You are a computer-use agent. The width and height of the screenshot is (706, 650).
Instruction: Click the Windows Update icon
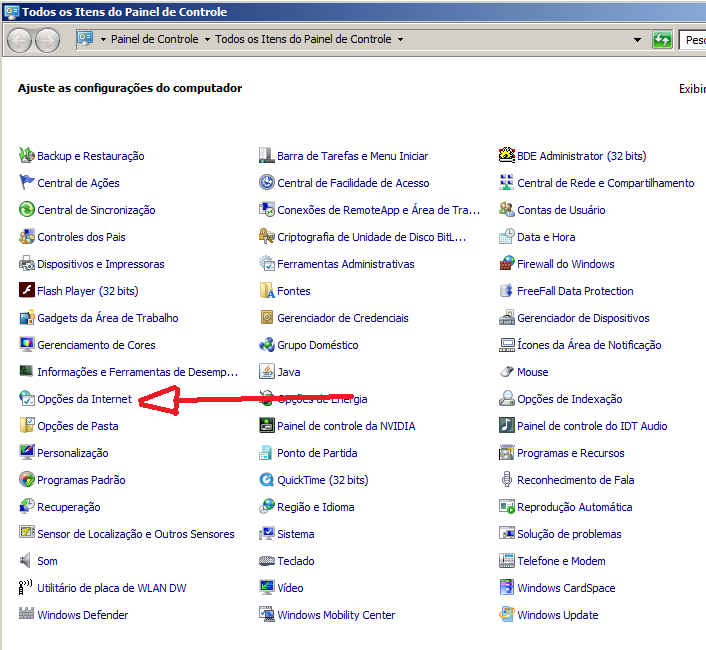point(507,614)
